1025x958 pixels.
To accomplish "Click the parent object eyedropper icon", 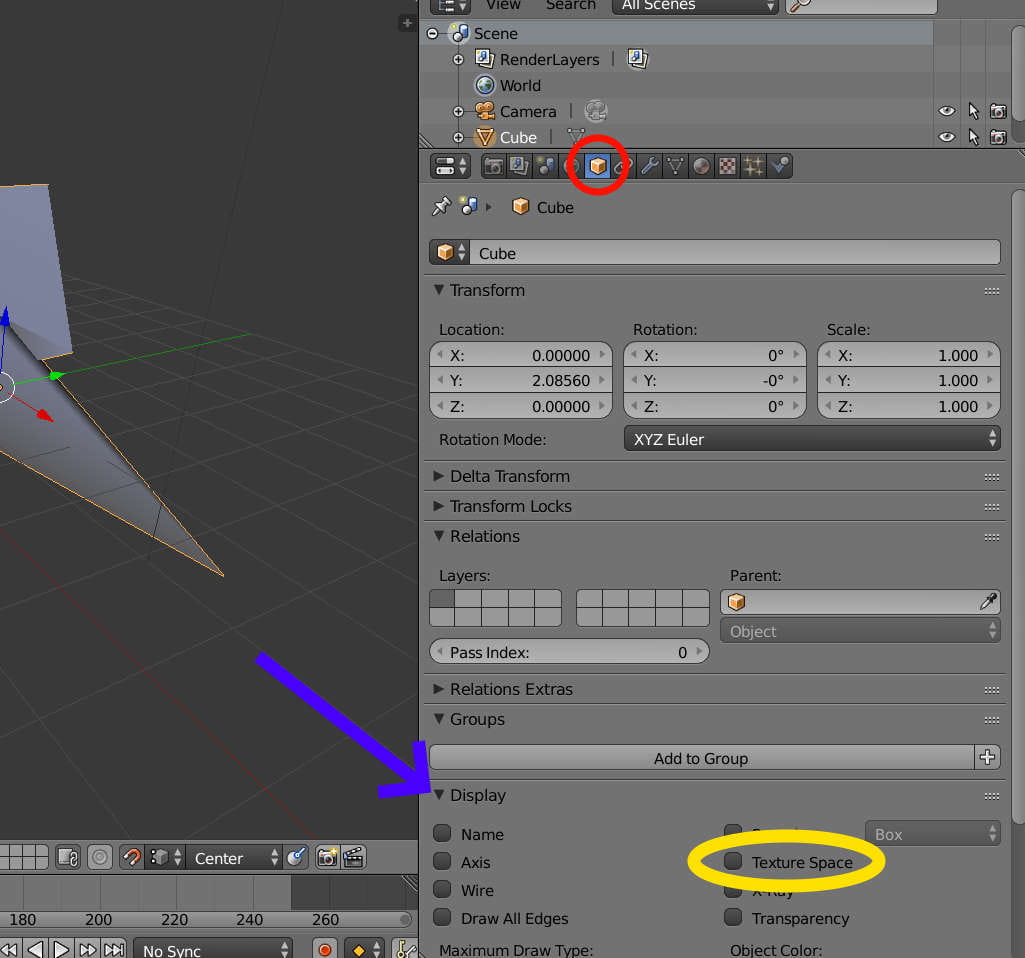I will (988, 602).
